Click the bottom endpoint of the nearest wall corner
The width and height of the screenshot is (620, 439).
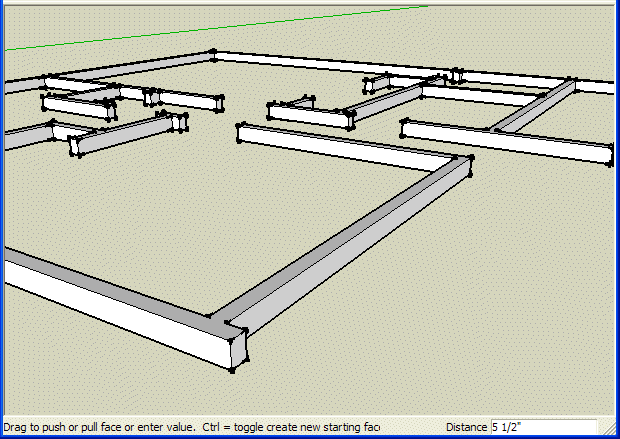pyautogui.click(x=232, y=370)
